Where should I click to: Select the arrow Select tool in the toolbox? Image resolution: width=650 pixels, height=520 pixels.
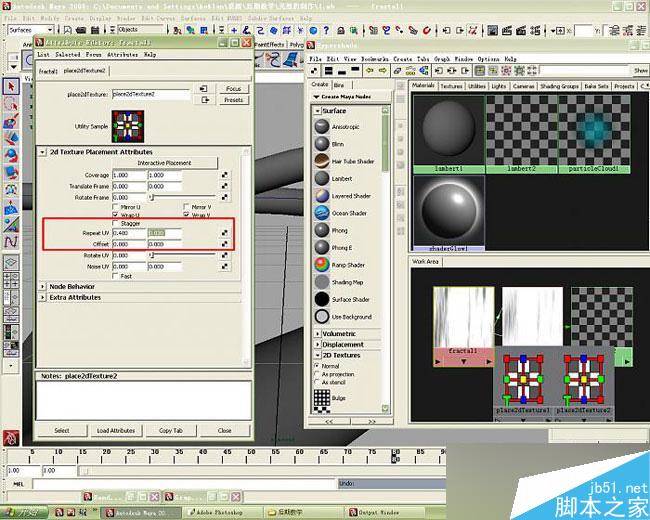pos(11,86)
